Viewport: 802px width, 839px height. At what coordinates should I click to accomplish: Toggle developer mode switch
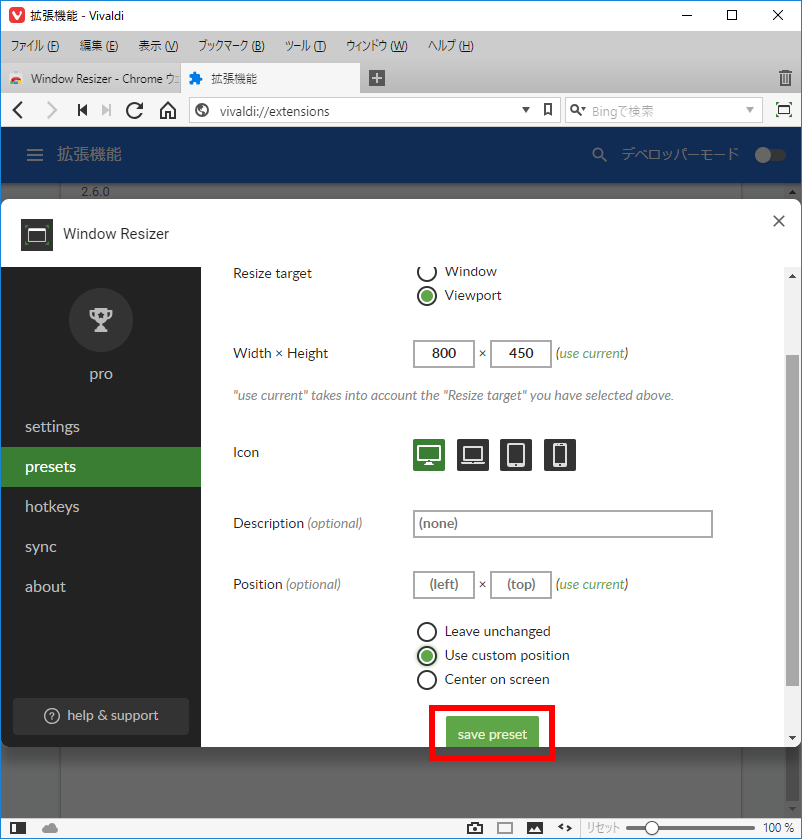click(770, 155)
